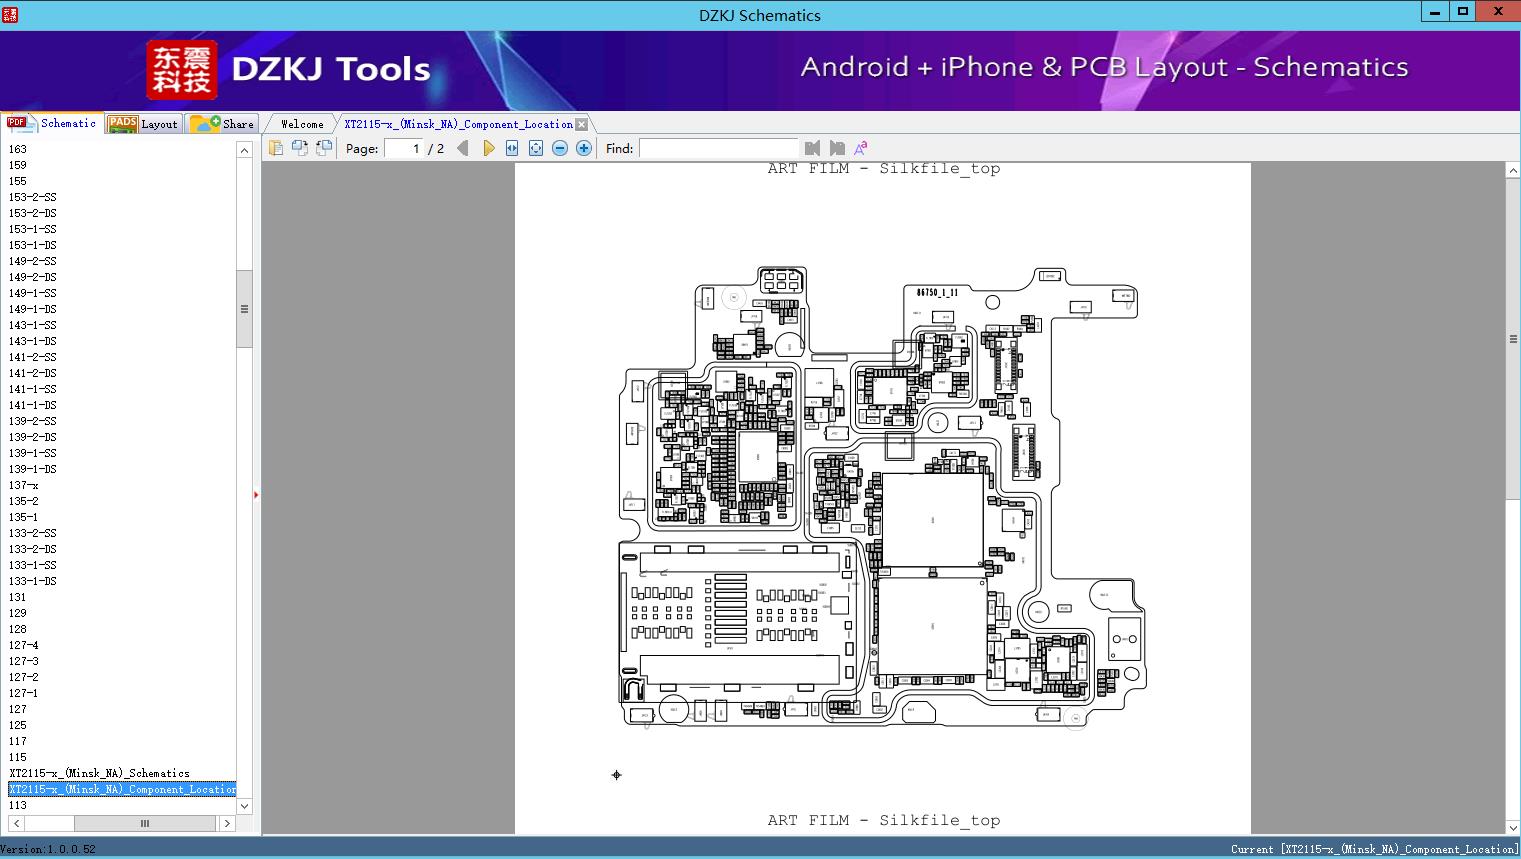Screen dimensions: 1521x859
Task: Find next search match
Action: (837, 148)
